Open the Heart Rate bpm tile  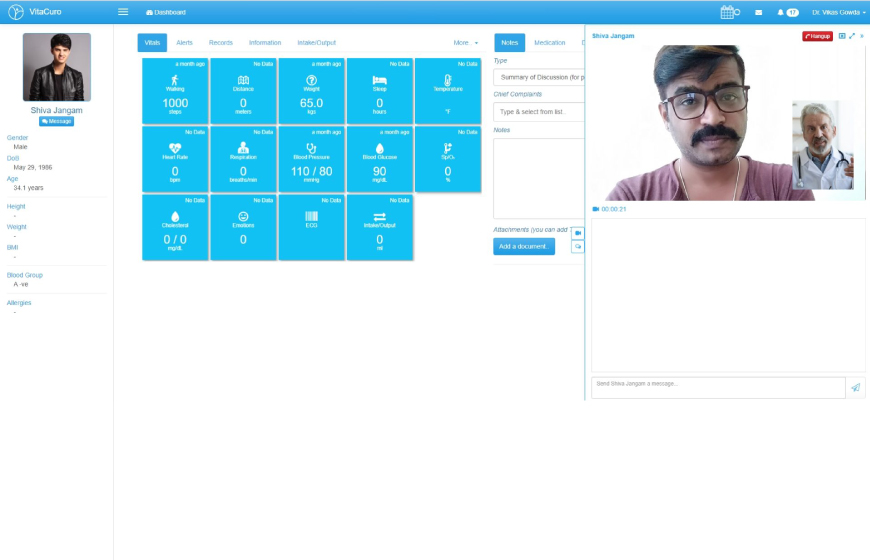(x=175, y=159)
